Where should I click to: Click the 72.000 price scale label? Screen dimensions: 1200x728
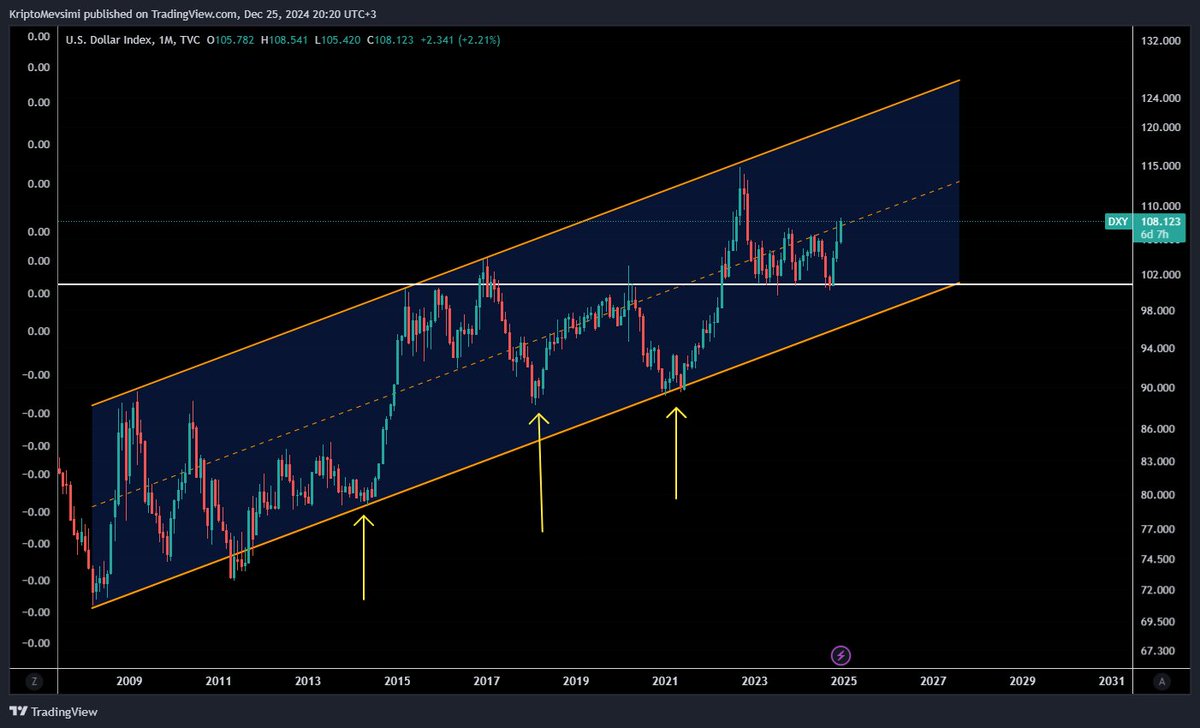click(1160, 591)
